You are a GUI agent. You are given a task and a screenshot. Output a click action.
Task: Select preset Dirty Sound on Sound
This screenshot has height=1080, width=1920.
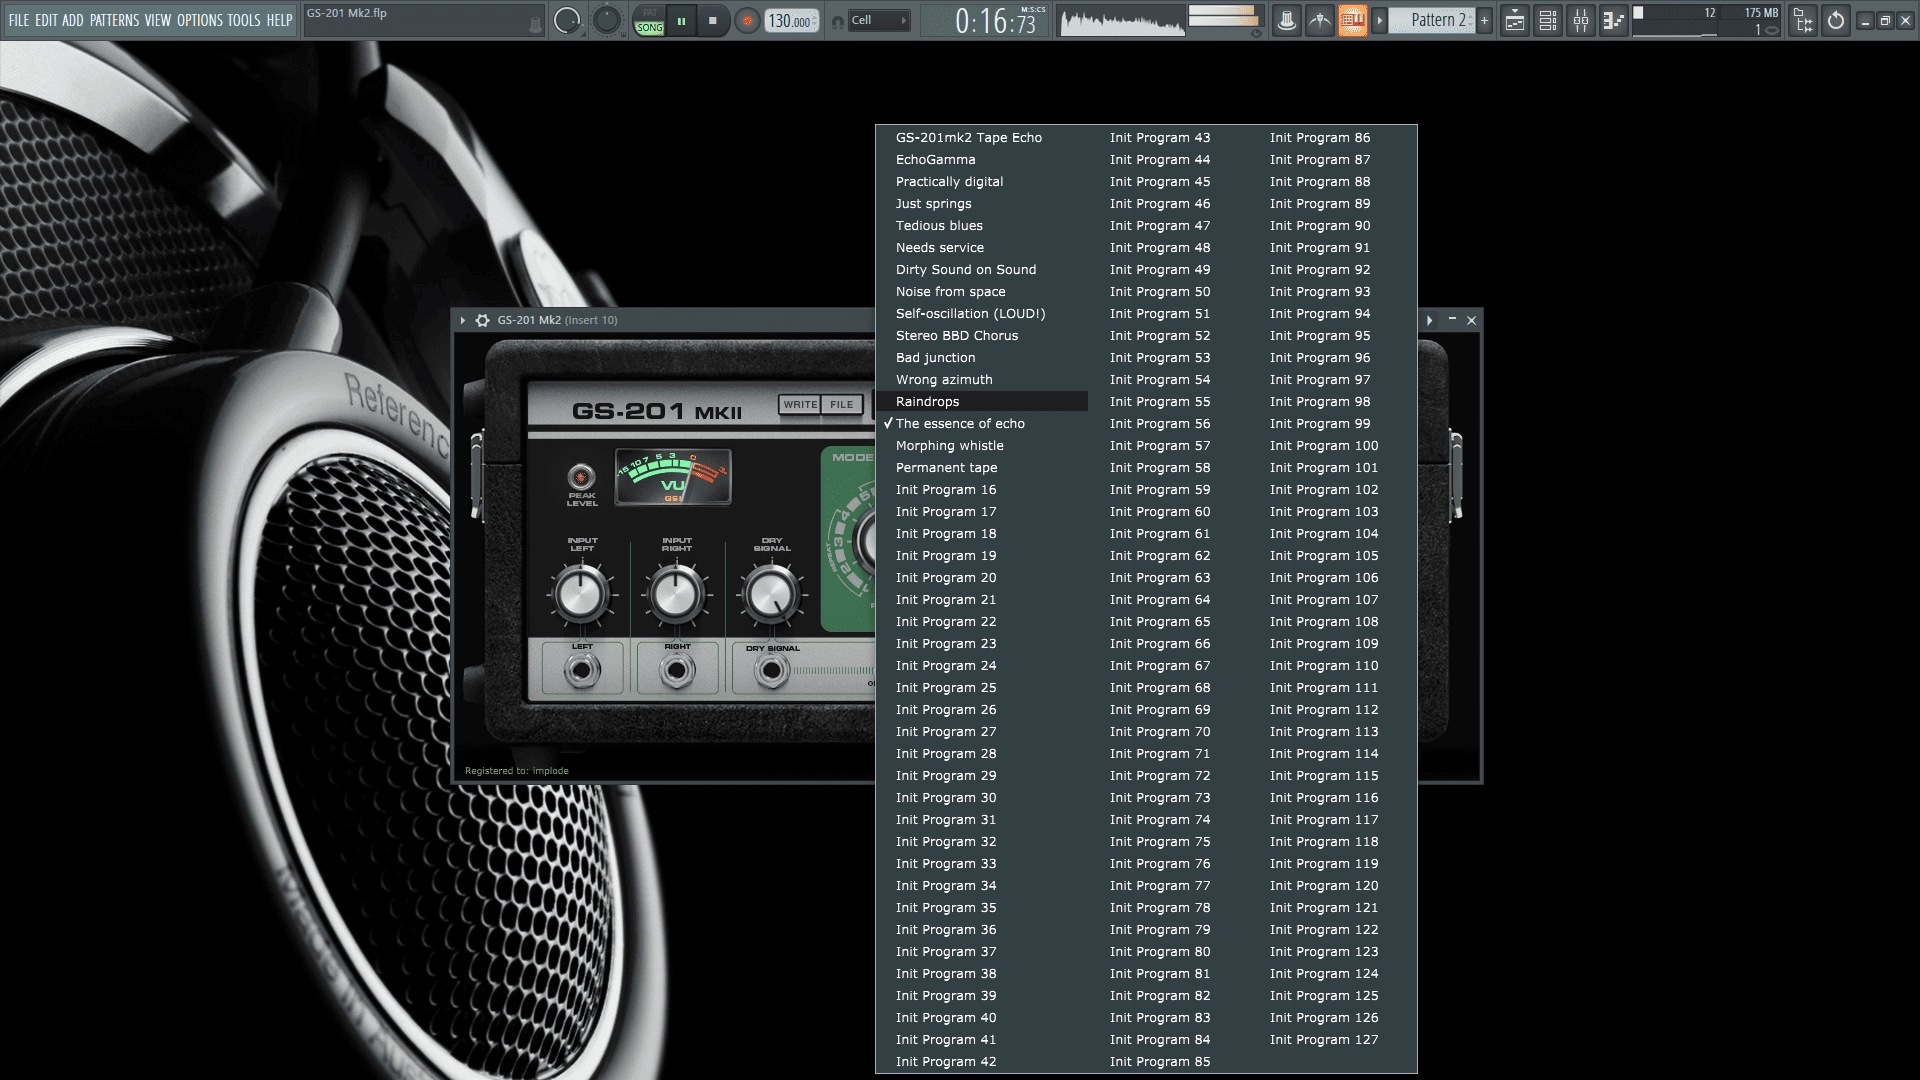tap(982, 269)
